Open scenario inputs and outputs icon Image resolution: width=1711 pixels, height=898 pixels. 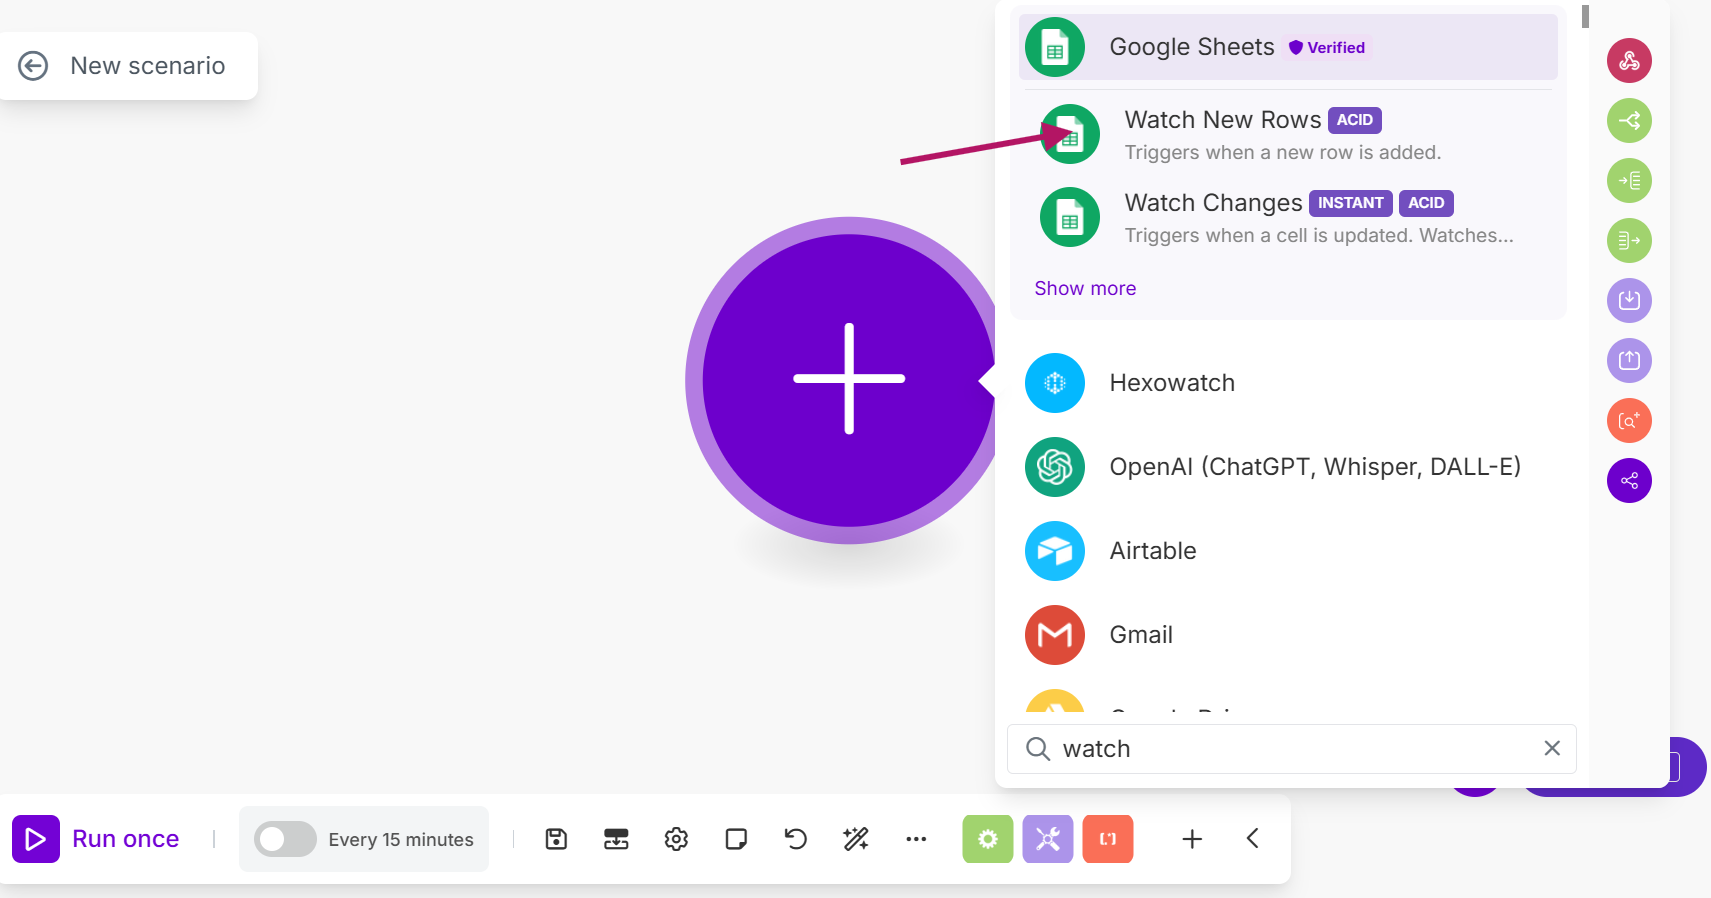[616, 839]
